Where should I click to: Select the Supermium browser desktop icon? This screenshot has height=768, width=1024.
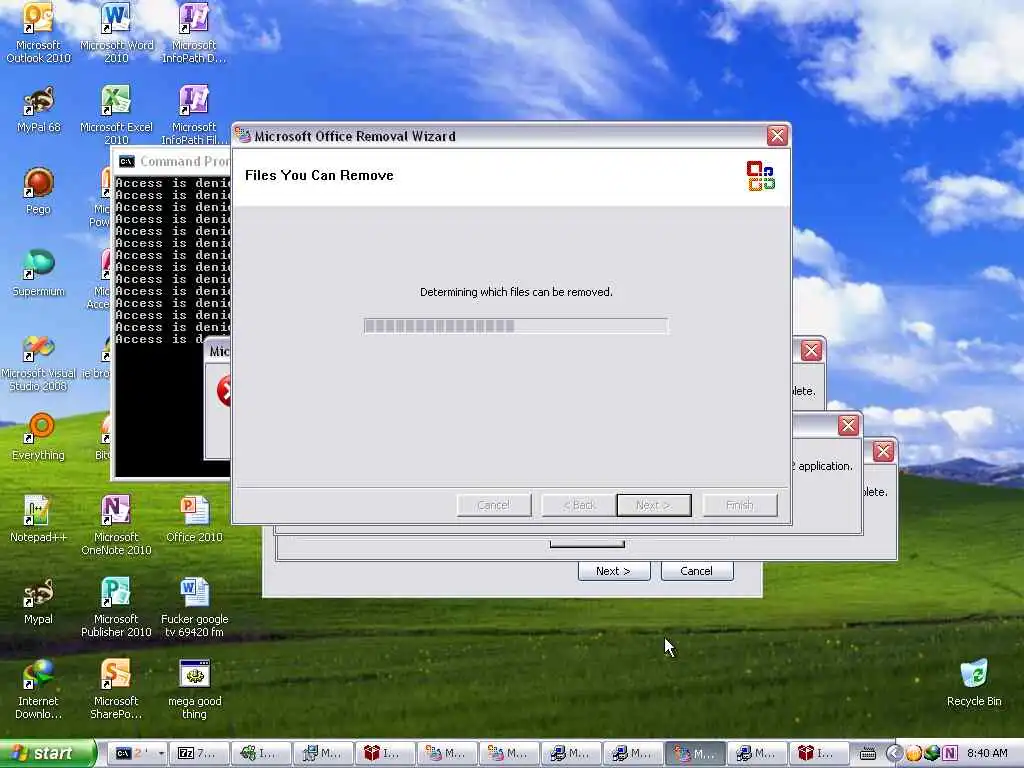coord(38,273)
